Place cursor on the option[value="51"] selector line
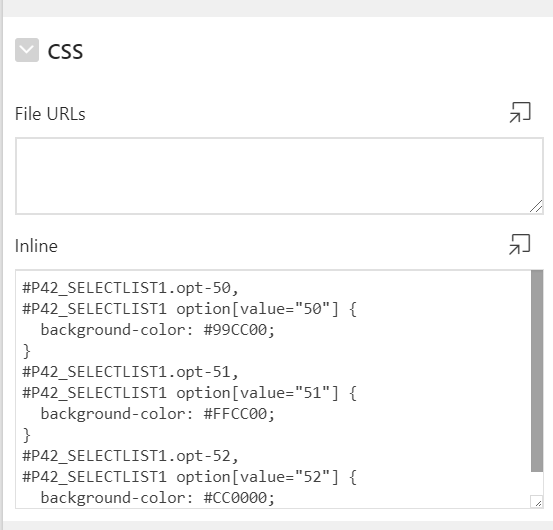Image resolution: width=553 pixels, height=530 pixels. [189, 393]
